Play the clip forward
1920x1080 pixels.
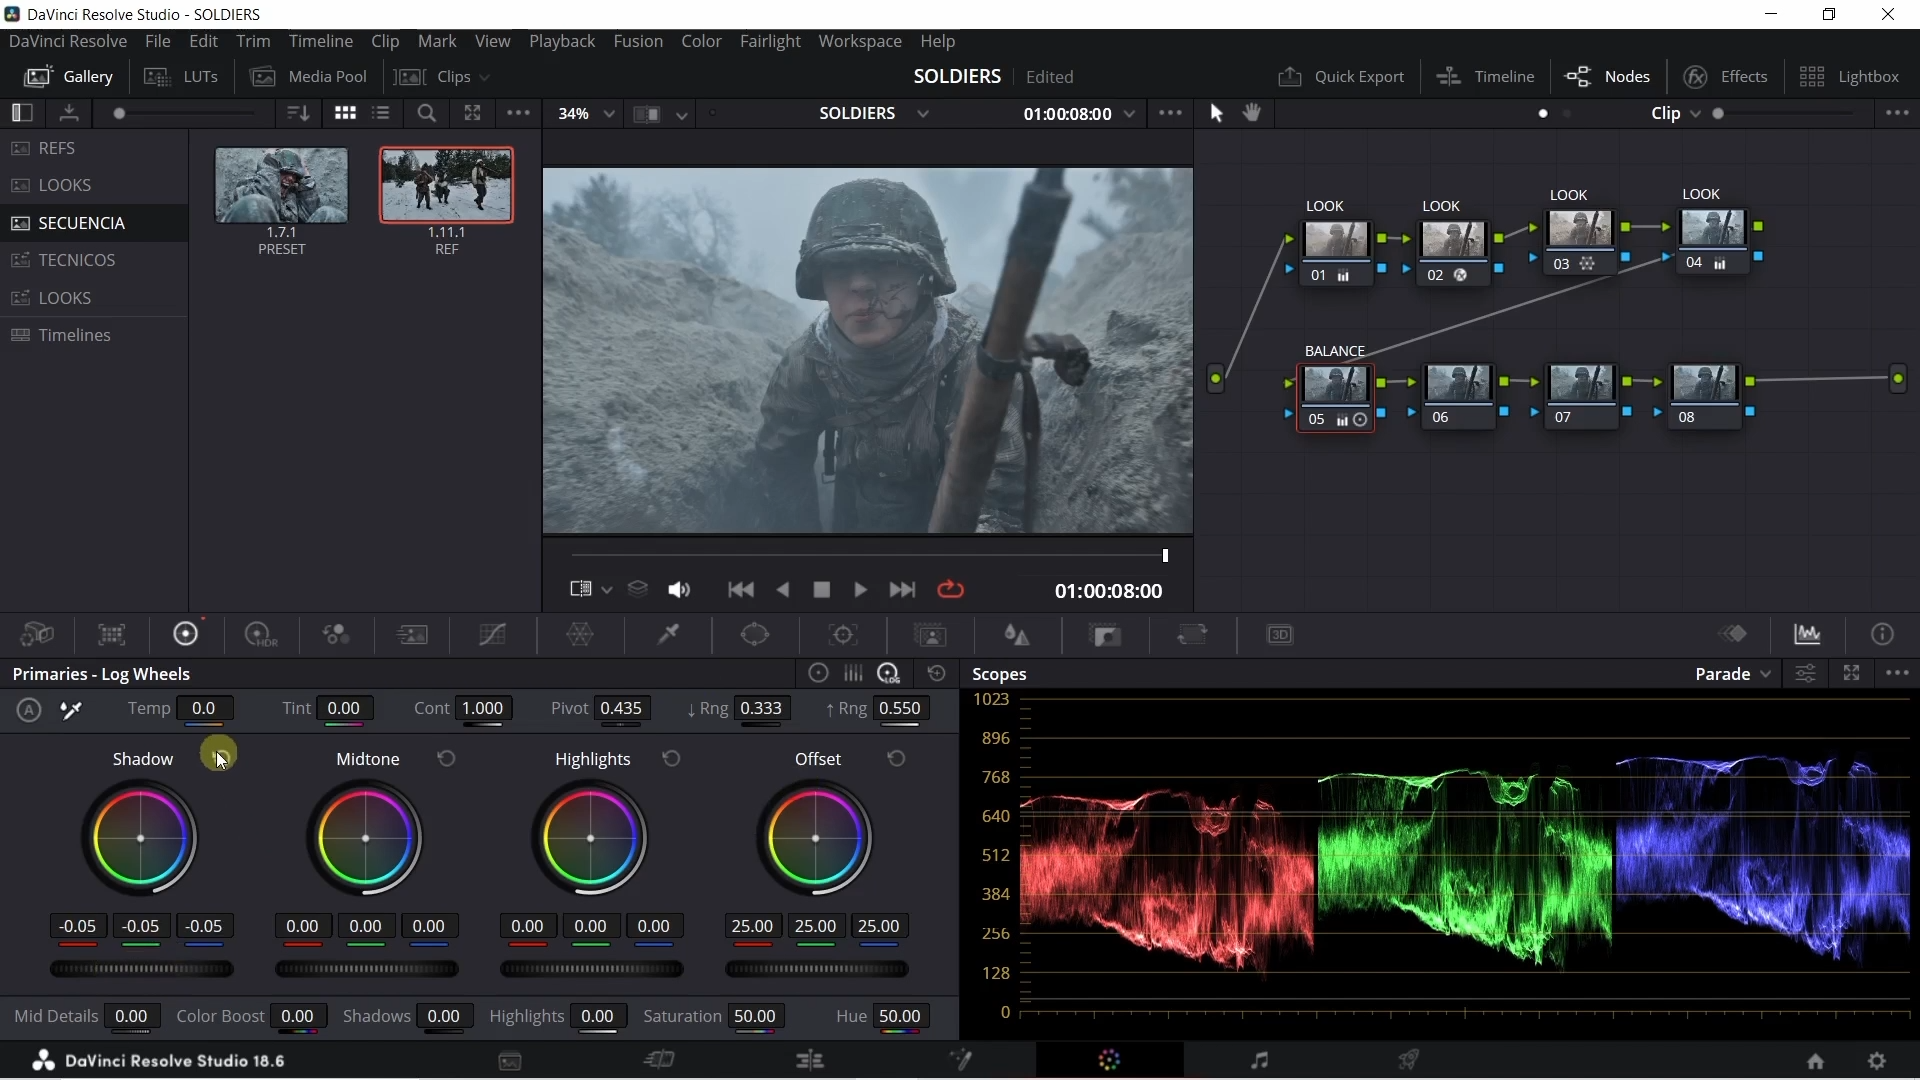(860, 590)
